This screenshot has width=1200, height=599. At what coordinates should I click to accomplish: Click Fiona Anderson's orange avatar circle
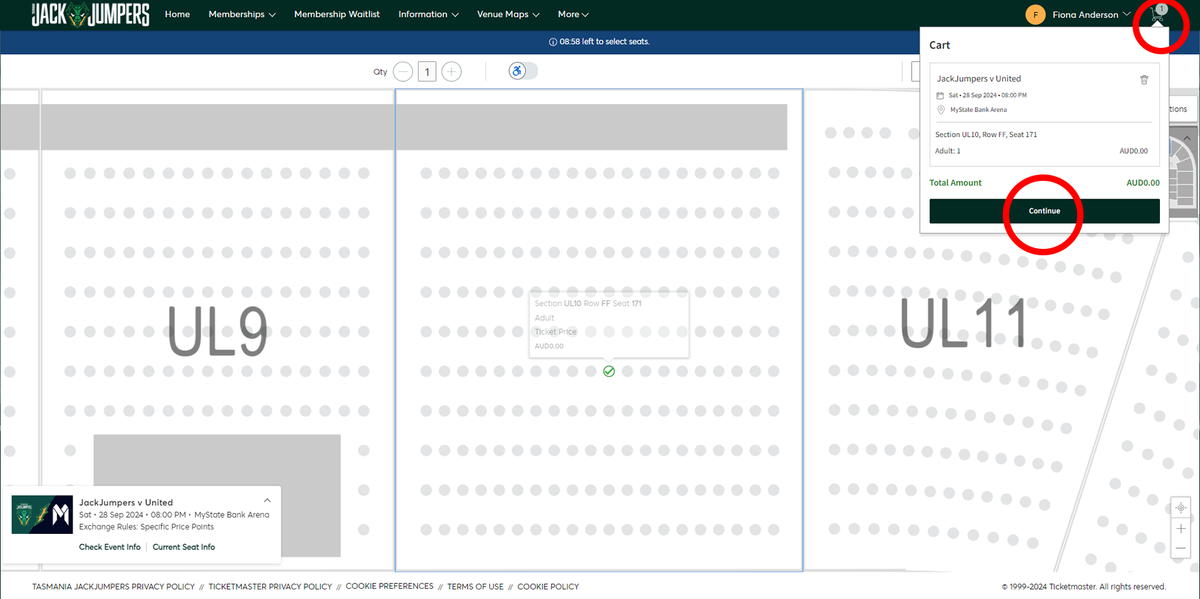click(1035, 15)
